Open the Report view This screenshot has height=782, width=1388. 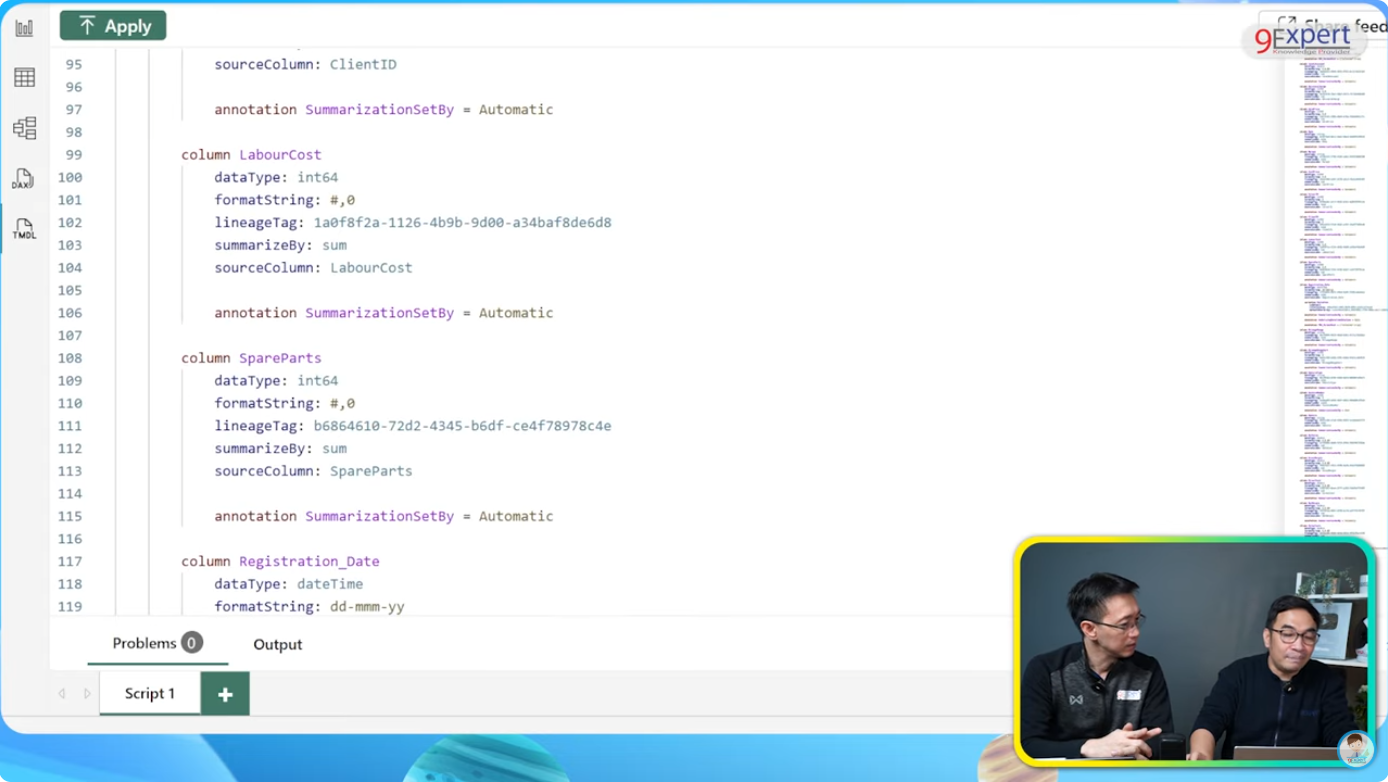coord(24,28)
